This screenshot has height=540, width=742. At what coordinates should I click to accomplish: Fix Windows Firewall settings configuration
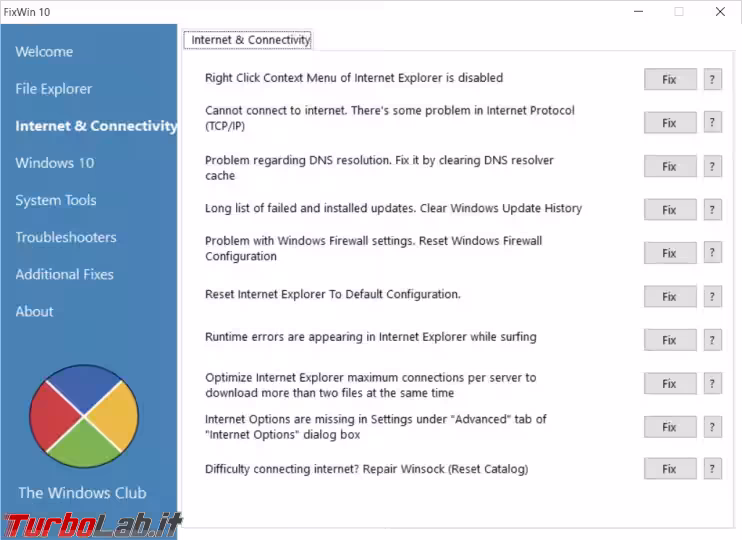tap(670, 253)
